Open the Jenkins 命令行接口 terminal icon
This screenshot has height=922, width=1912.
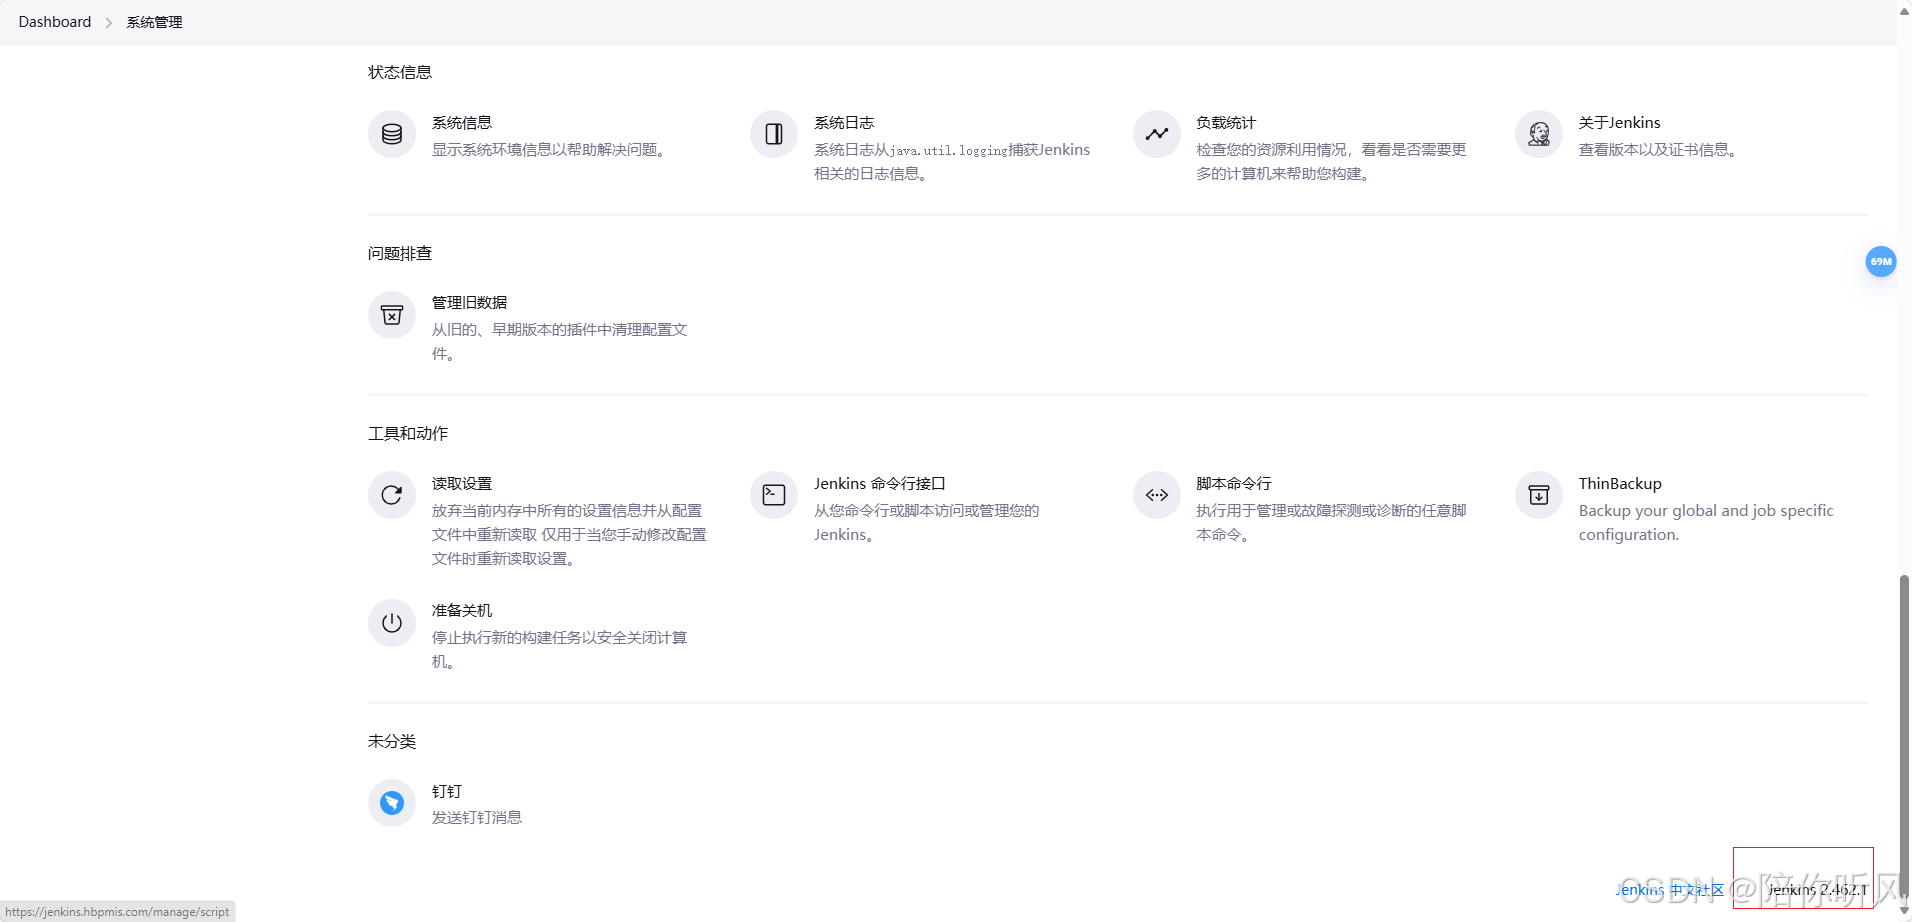coord(773,494)
